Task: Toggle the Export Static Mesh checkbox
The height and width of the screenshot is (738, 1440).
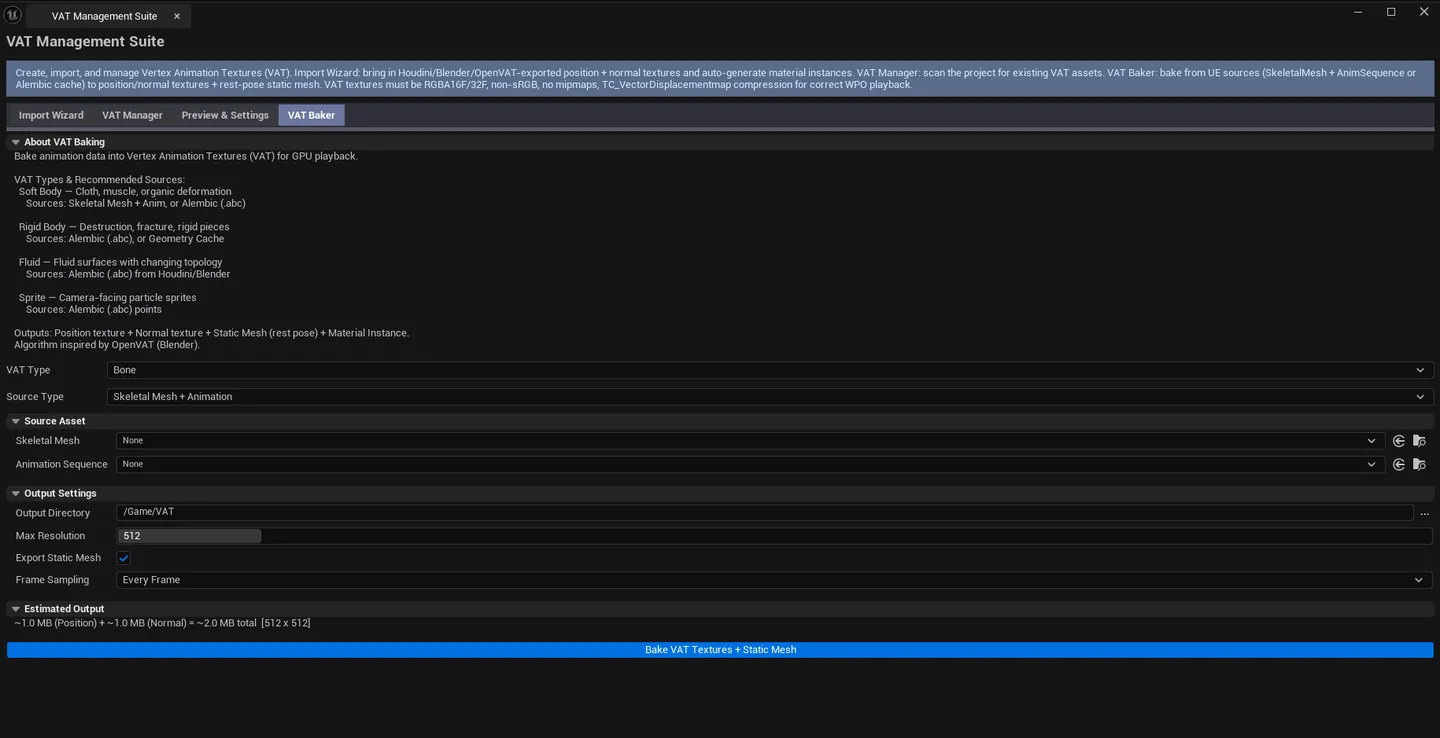Action: coord(124,558)
